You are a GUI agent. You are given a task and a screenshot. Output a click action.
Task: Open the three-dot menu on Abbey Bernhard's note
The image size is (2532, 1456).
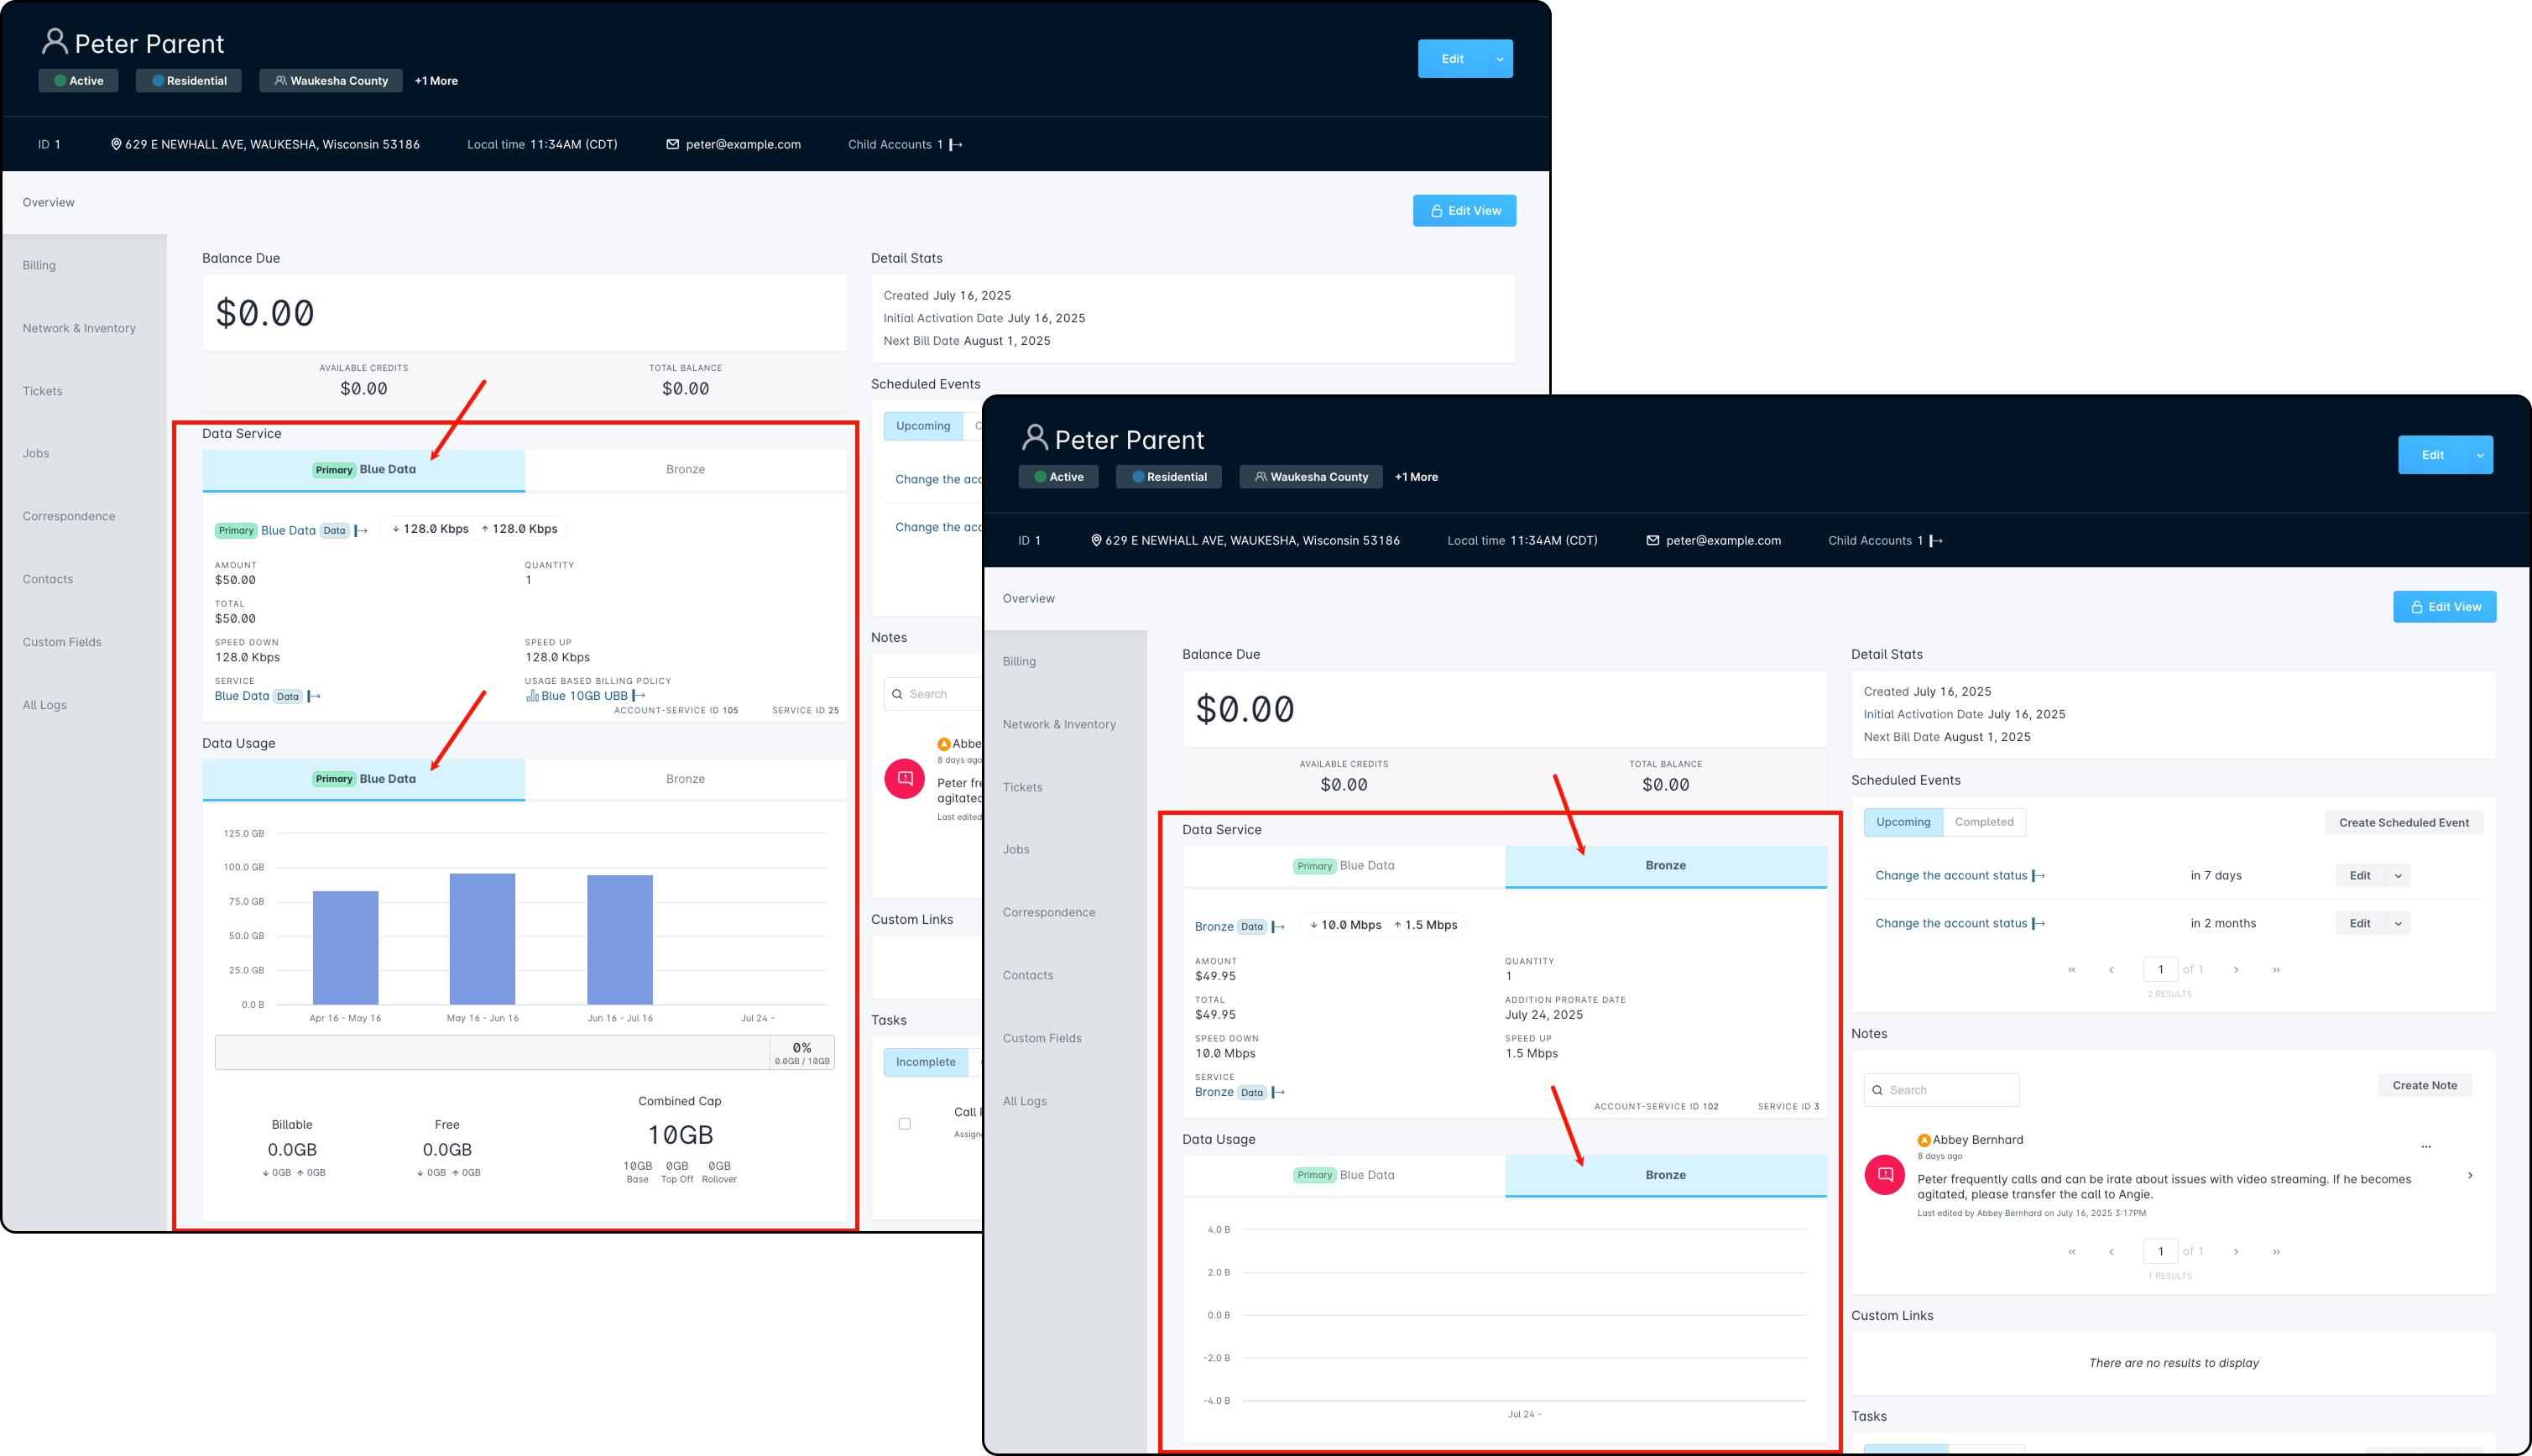pyautogui.click(x=2426, y=1146)
